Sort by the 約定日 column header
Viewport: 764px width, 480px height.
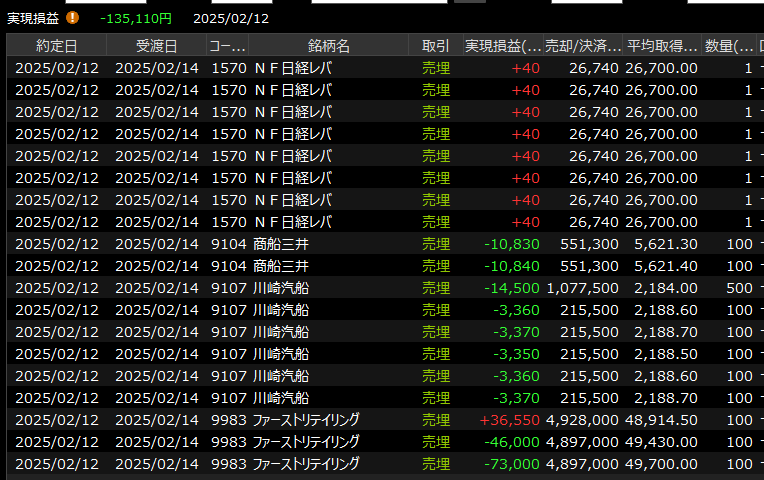pyautogui.click(x=56, y=46)
